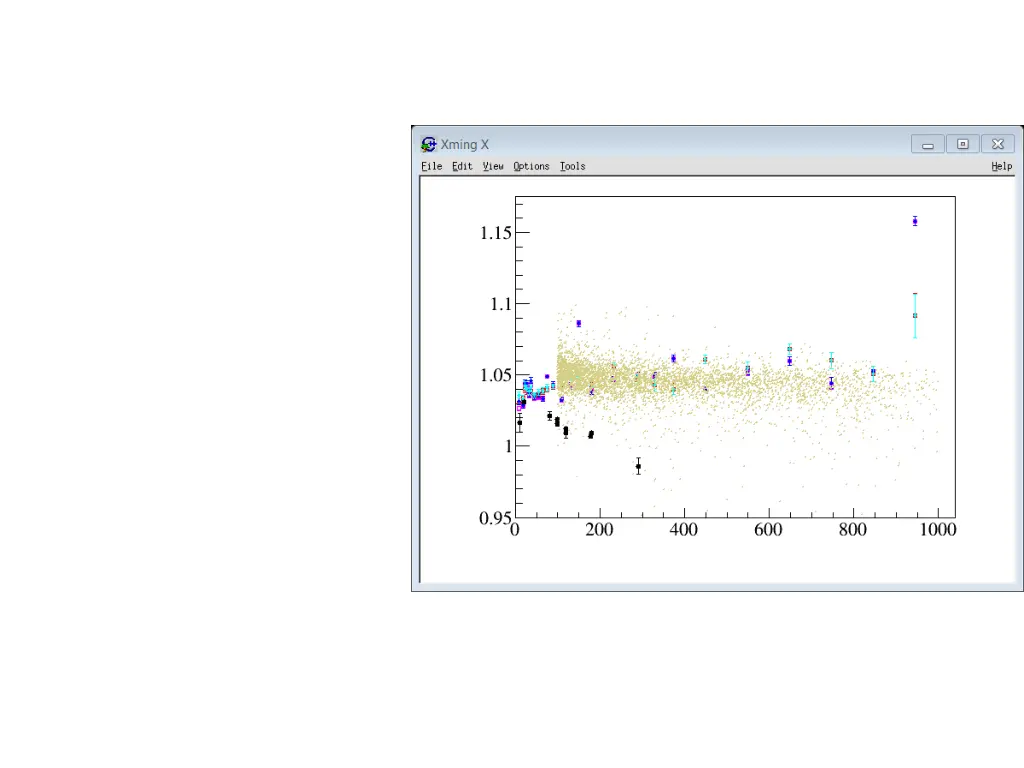
Task: Click the 1.1 y-axis label
Action: coord(501,304)
